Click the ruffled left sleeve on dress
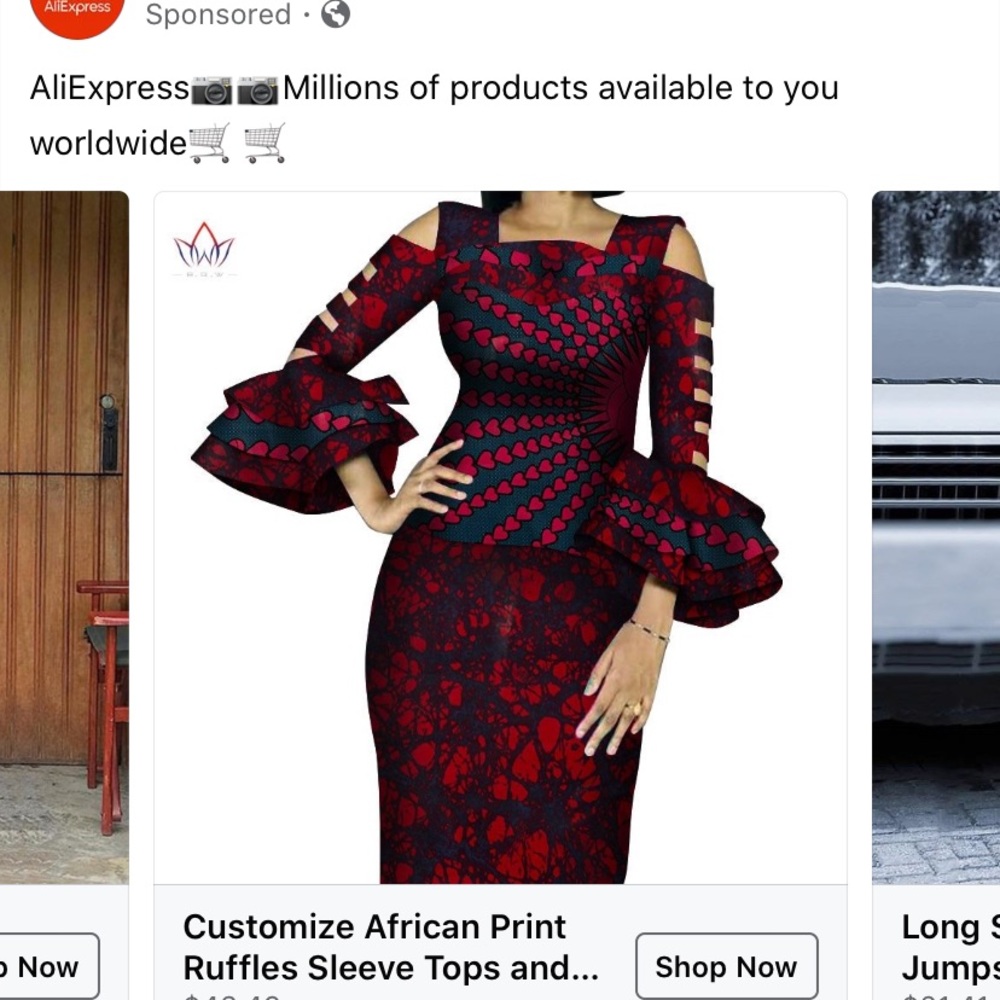This screenshot has width=1000, height=1000. tap(300, 430)
